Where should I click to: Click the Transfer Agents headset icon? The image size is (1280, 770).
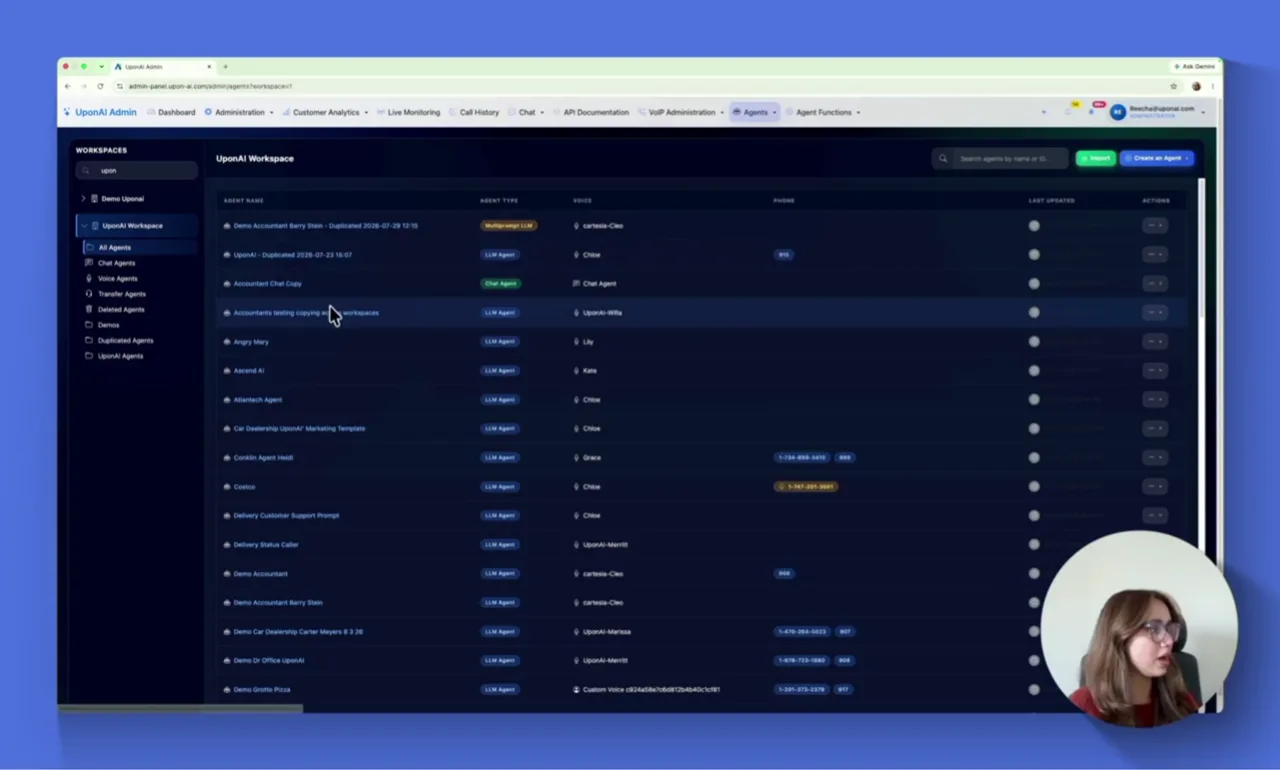point(89,294)
